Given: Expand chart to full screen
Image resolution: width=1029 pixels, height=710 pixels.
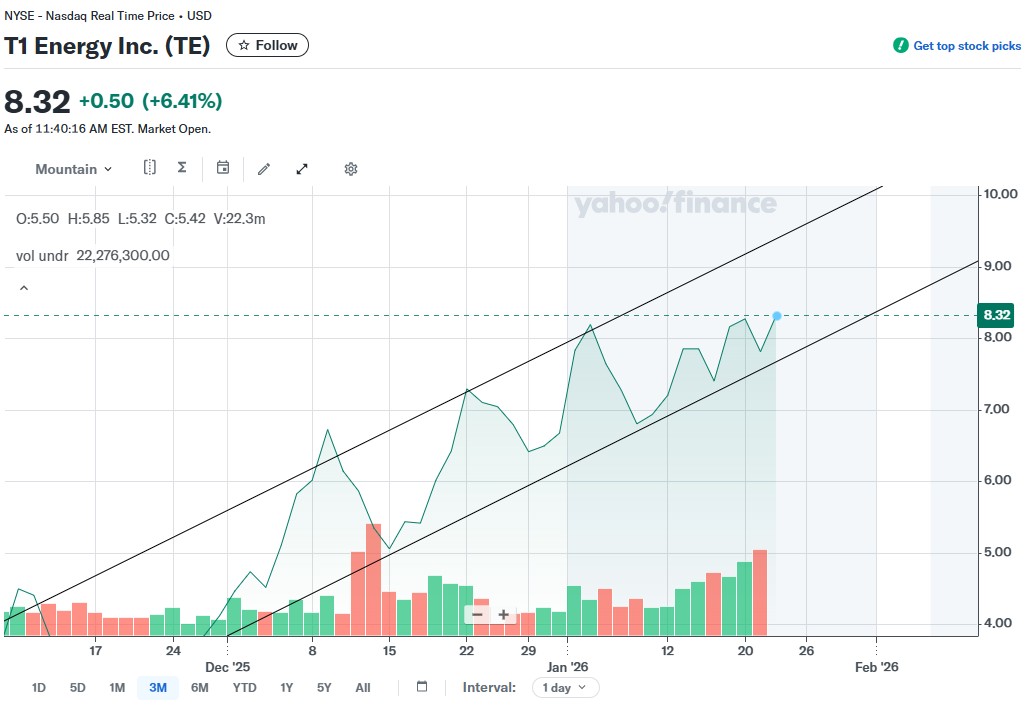Looking at the screenshot, I should [x=302, y=169].
